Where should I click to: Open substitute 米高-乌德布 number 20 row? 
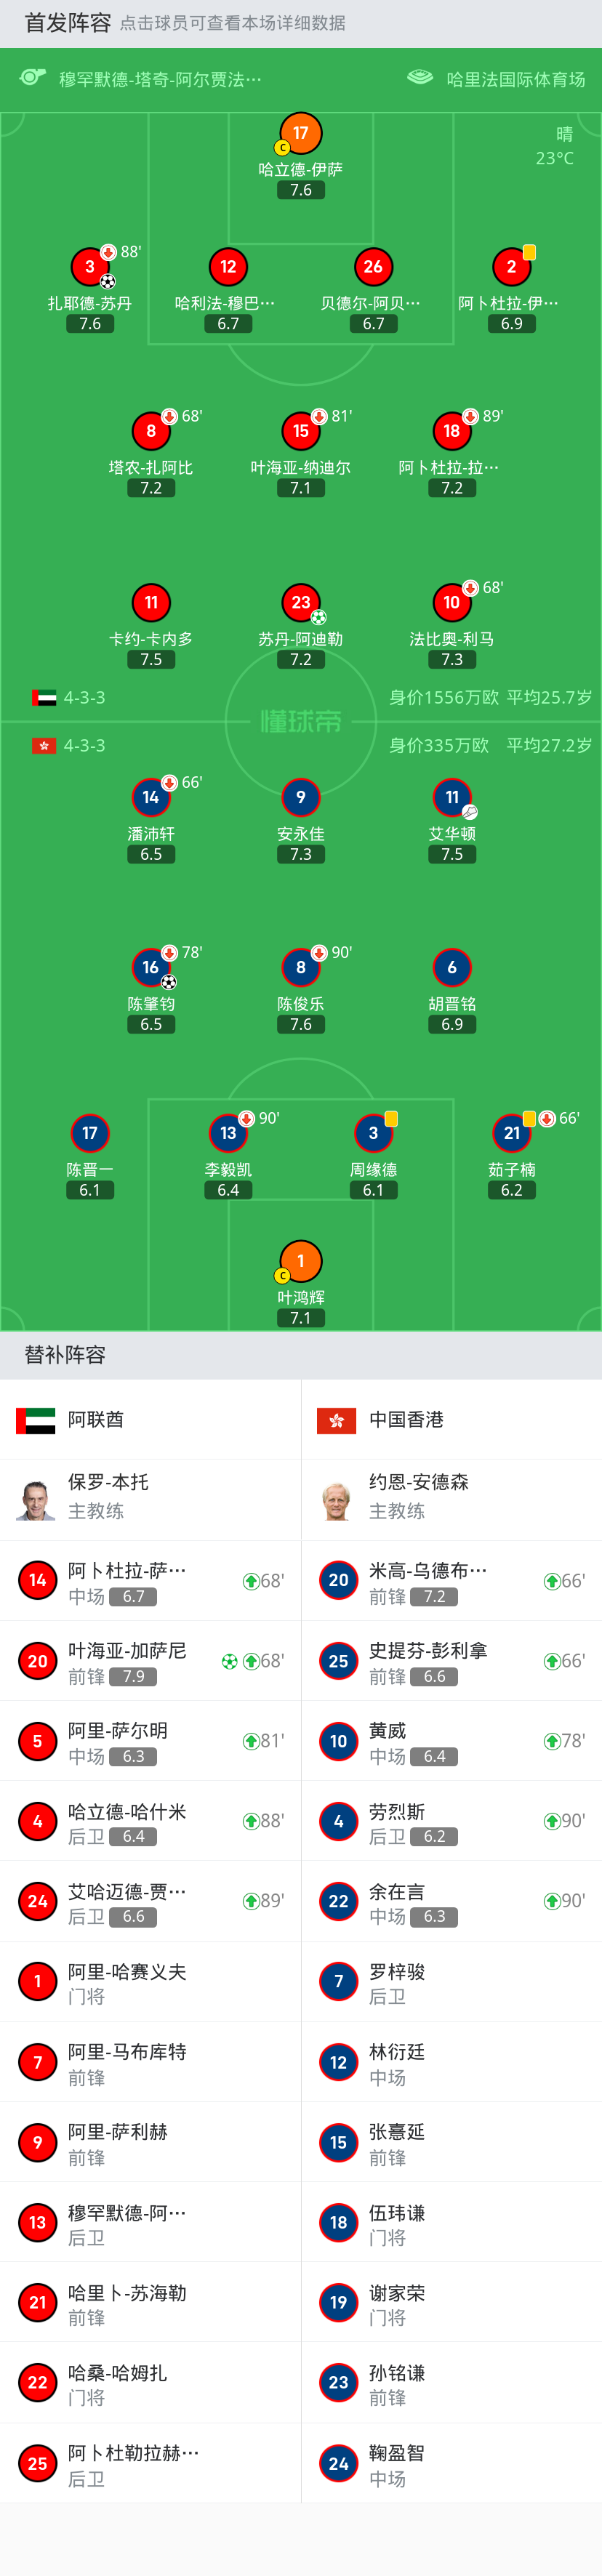452,1580
